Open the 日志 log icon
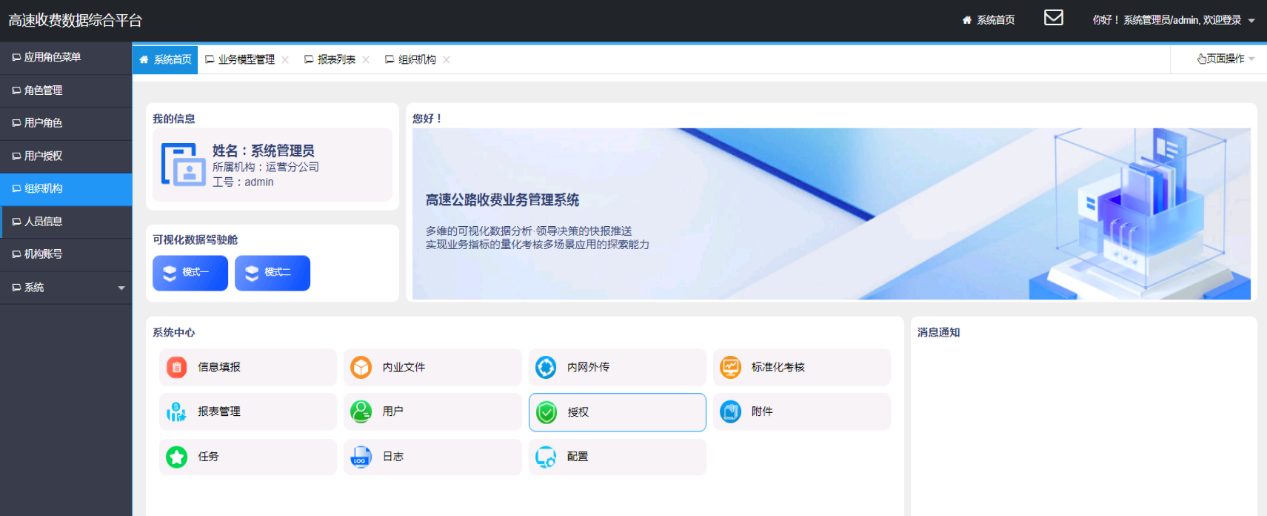Screen dimensions: 1267x516 (x=361, y=457)
